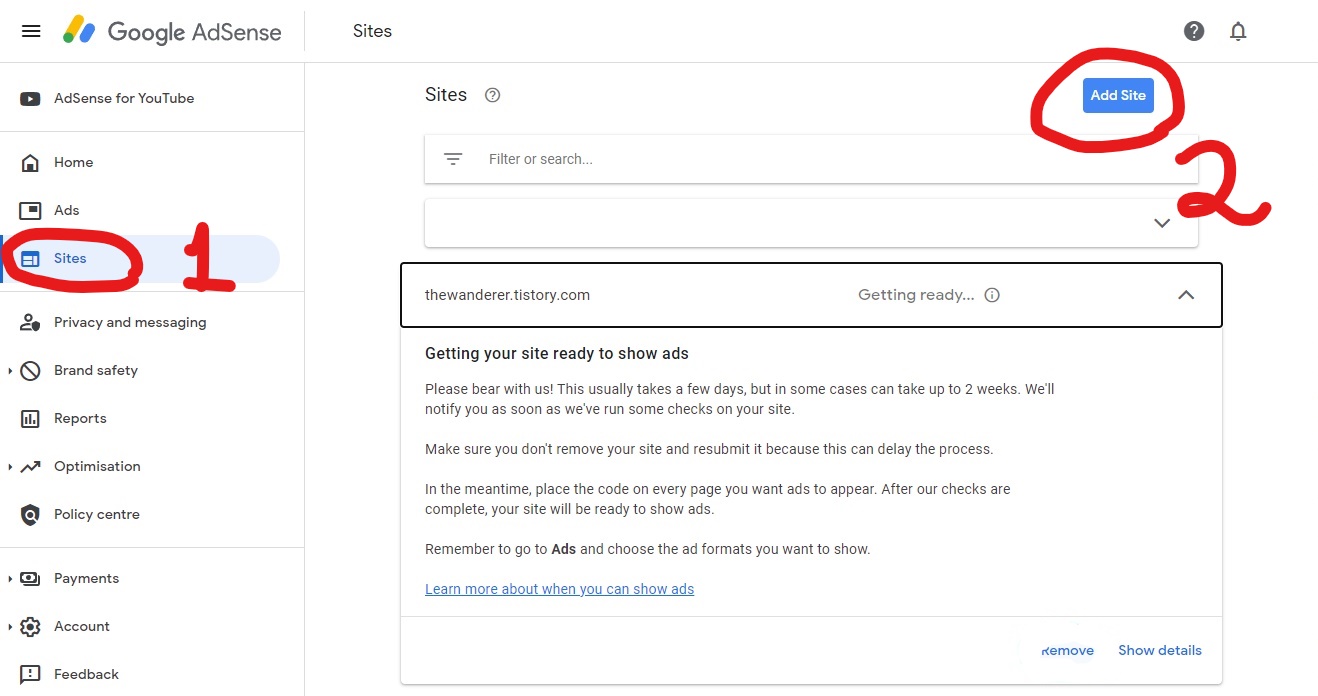Open the hamburger main menu
Screen dimensions: 1318x696
click(31, 31)
